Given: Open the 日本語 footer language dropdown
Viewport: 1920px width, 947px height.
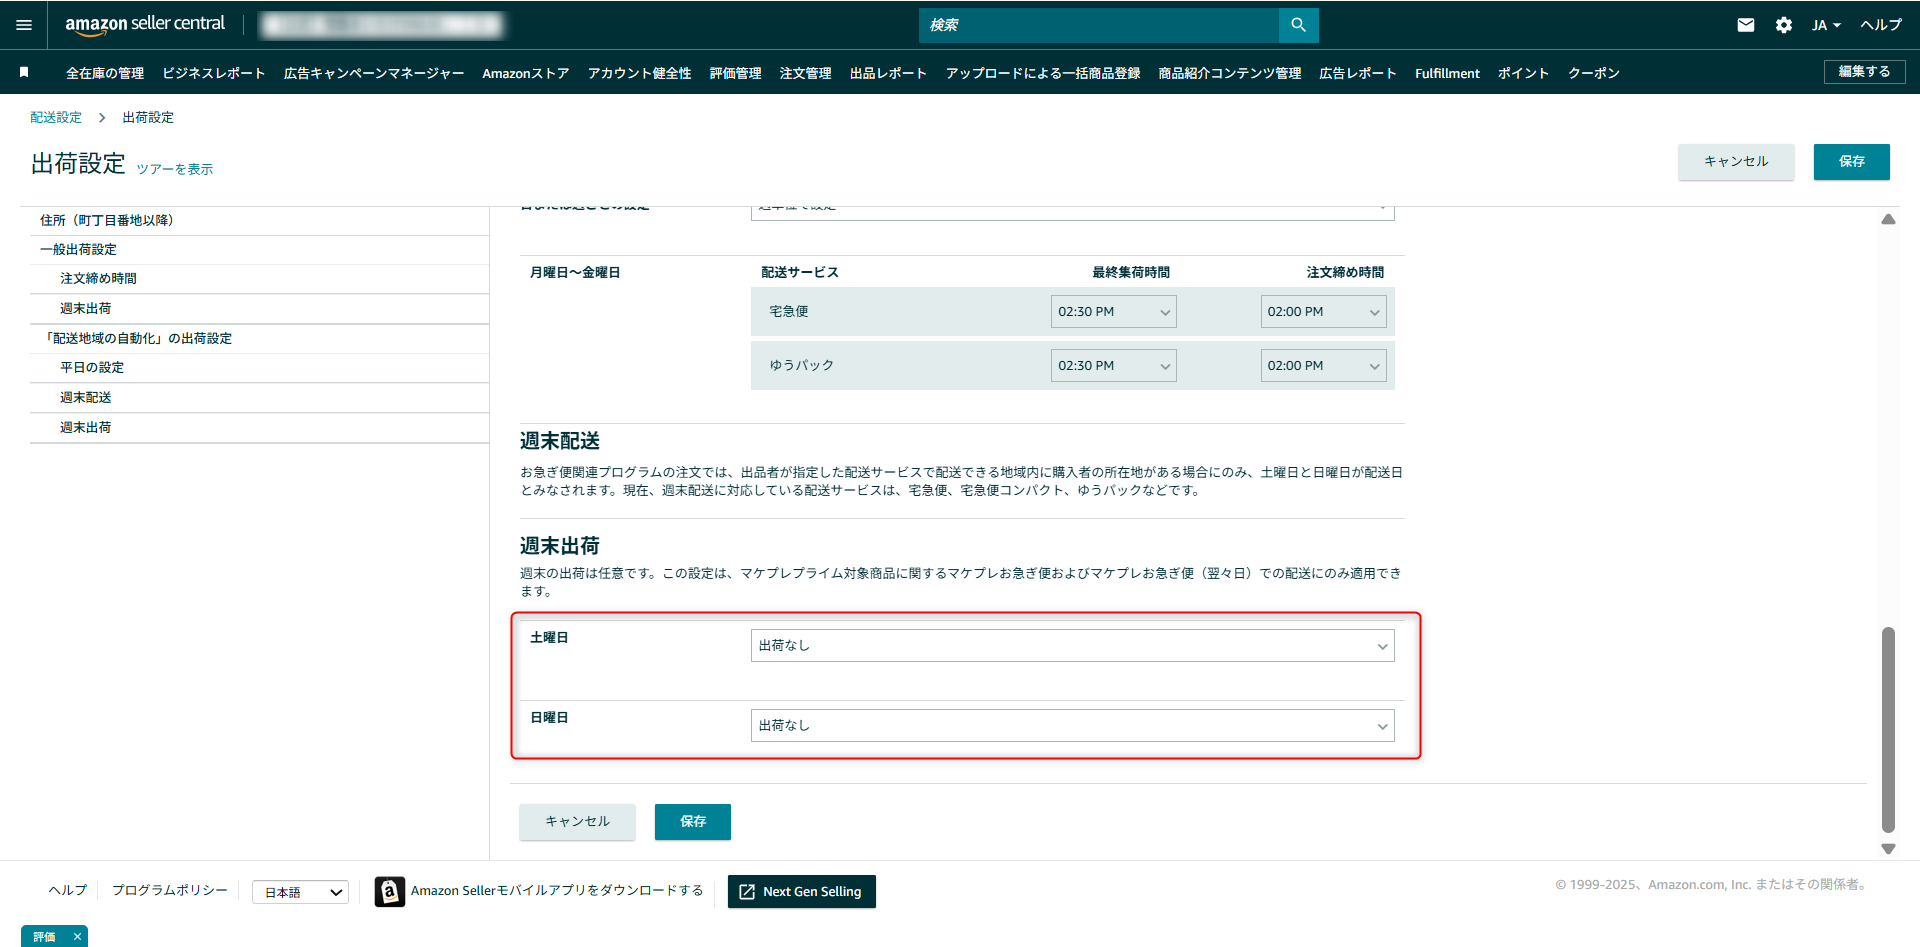Looking at the screenshot, I should (300, 891).
